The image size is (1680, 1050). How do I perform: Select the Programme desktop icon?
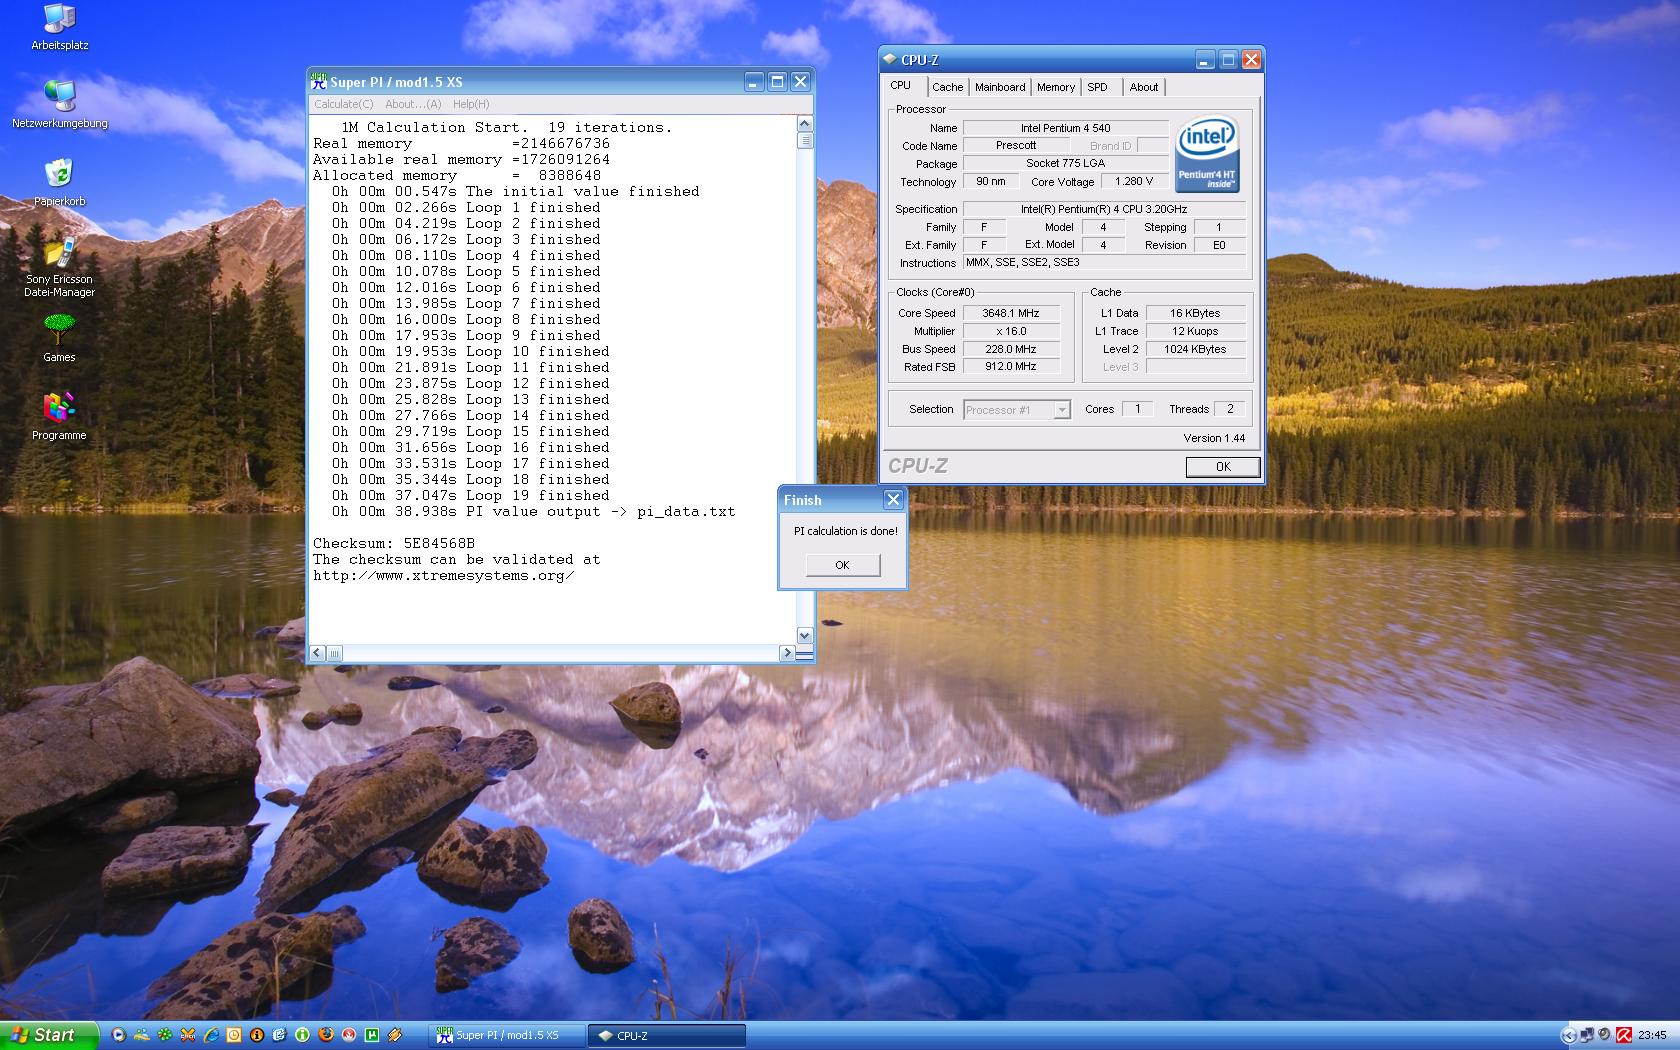(x=59, y=408)
